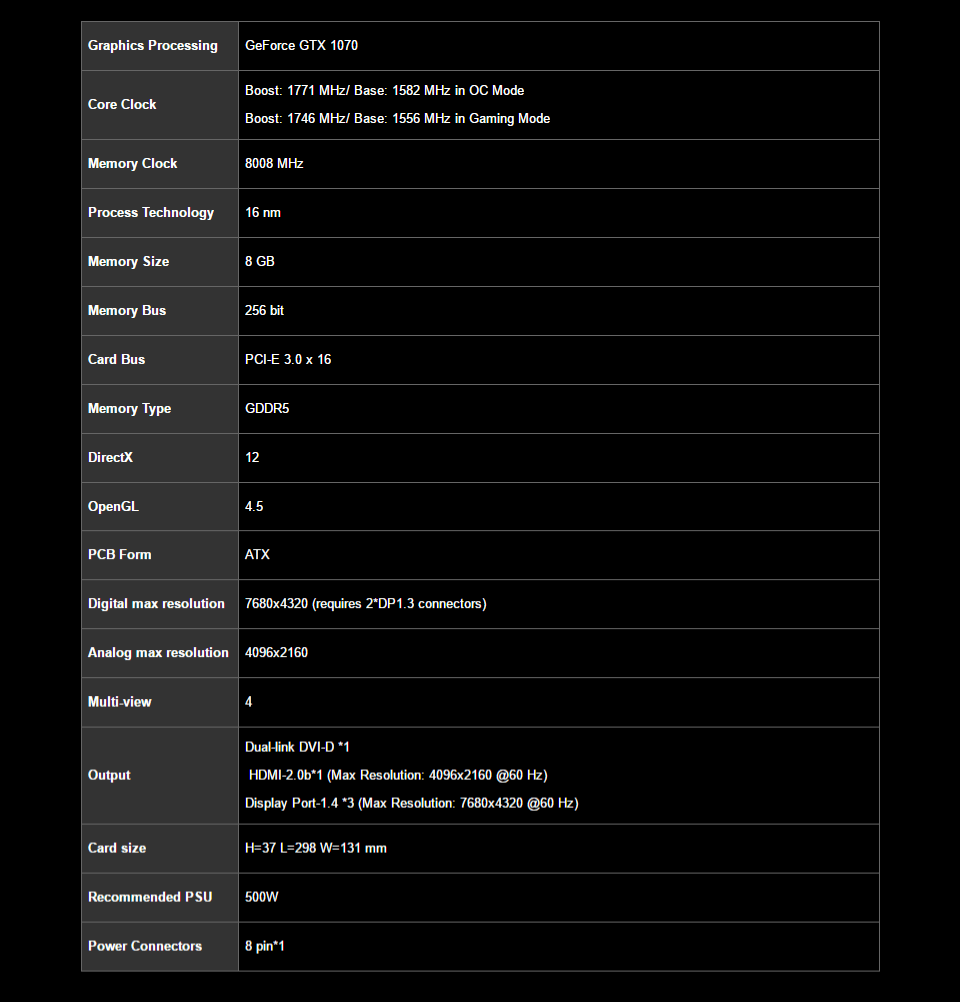Click the 8008 MHz memory clock value
This screenshot has height=1002, width=960.
[x=274, y=164]
